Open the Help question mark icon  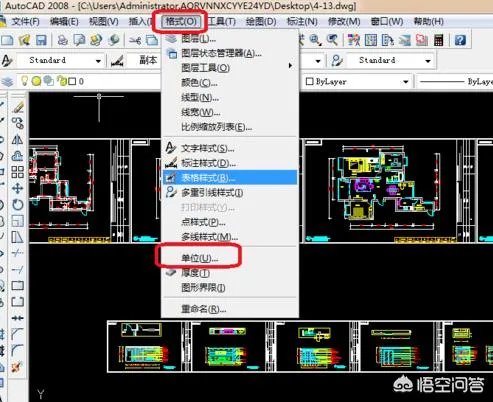[460, 40]
